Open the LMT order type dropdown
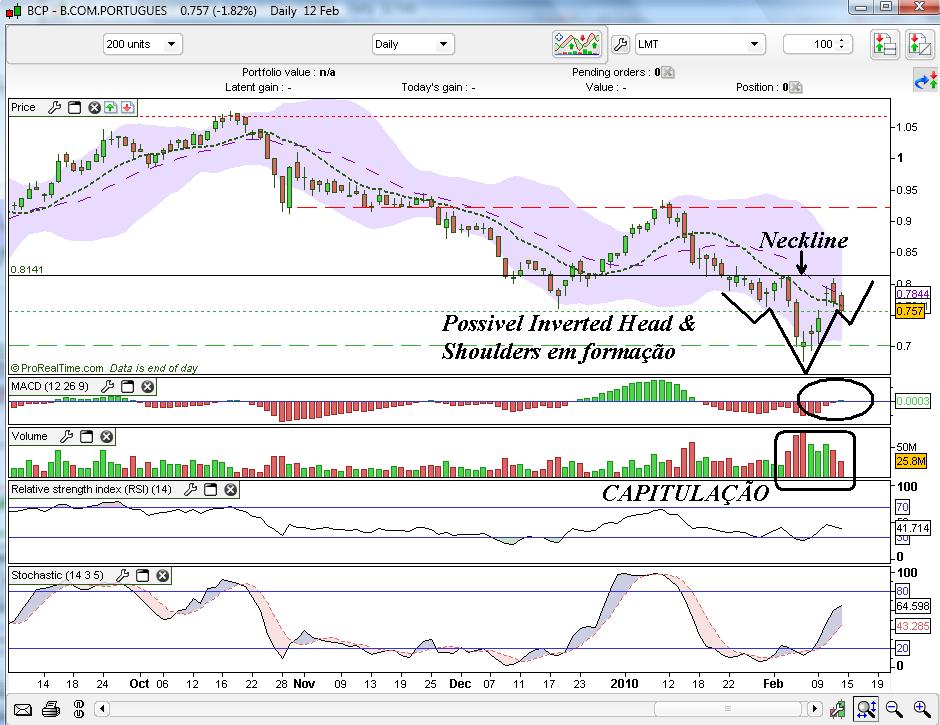This screenshot has width=940, height=725. [x=700, y=44]
